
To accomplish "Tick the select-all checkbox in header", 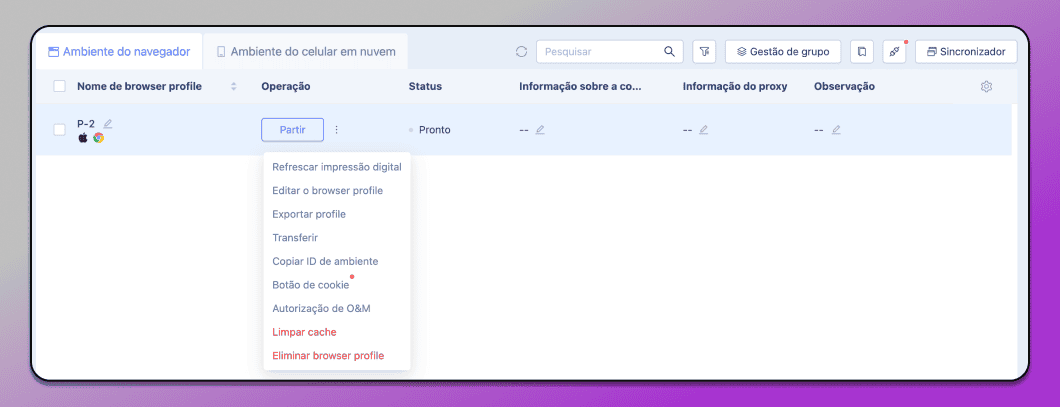I will pyautogui.click(x=59, y=86).
